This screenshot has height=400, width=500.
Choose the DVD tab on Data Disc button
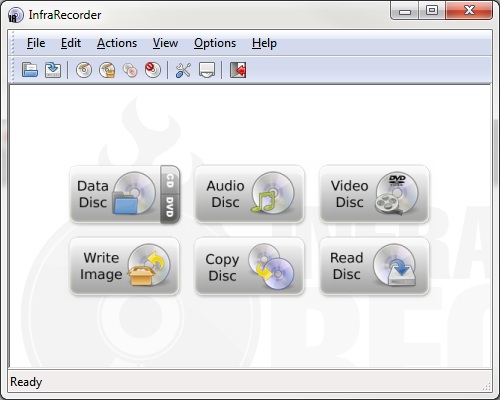pos(170,209)
